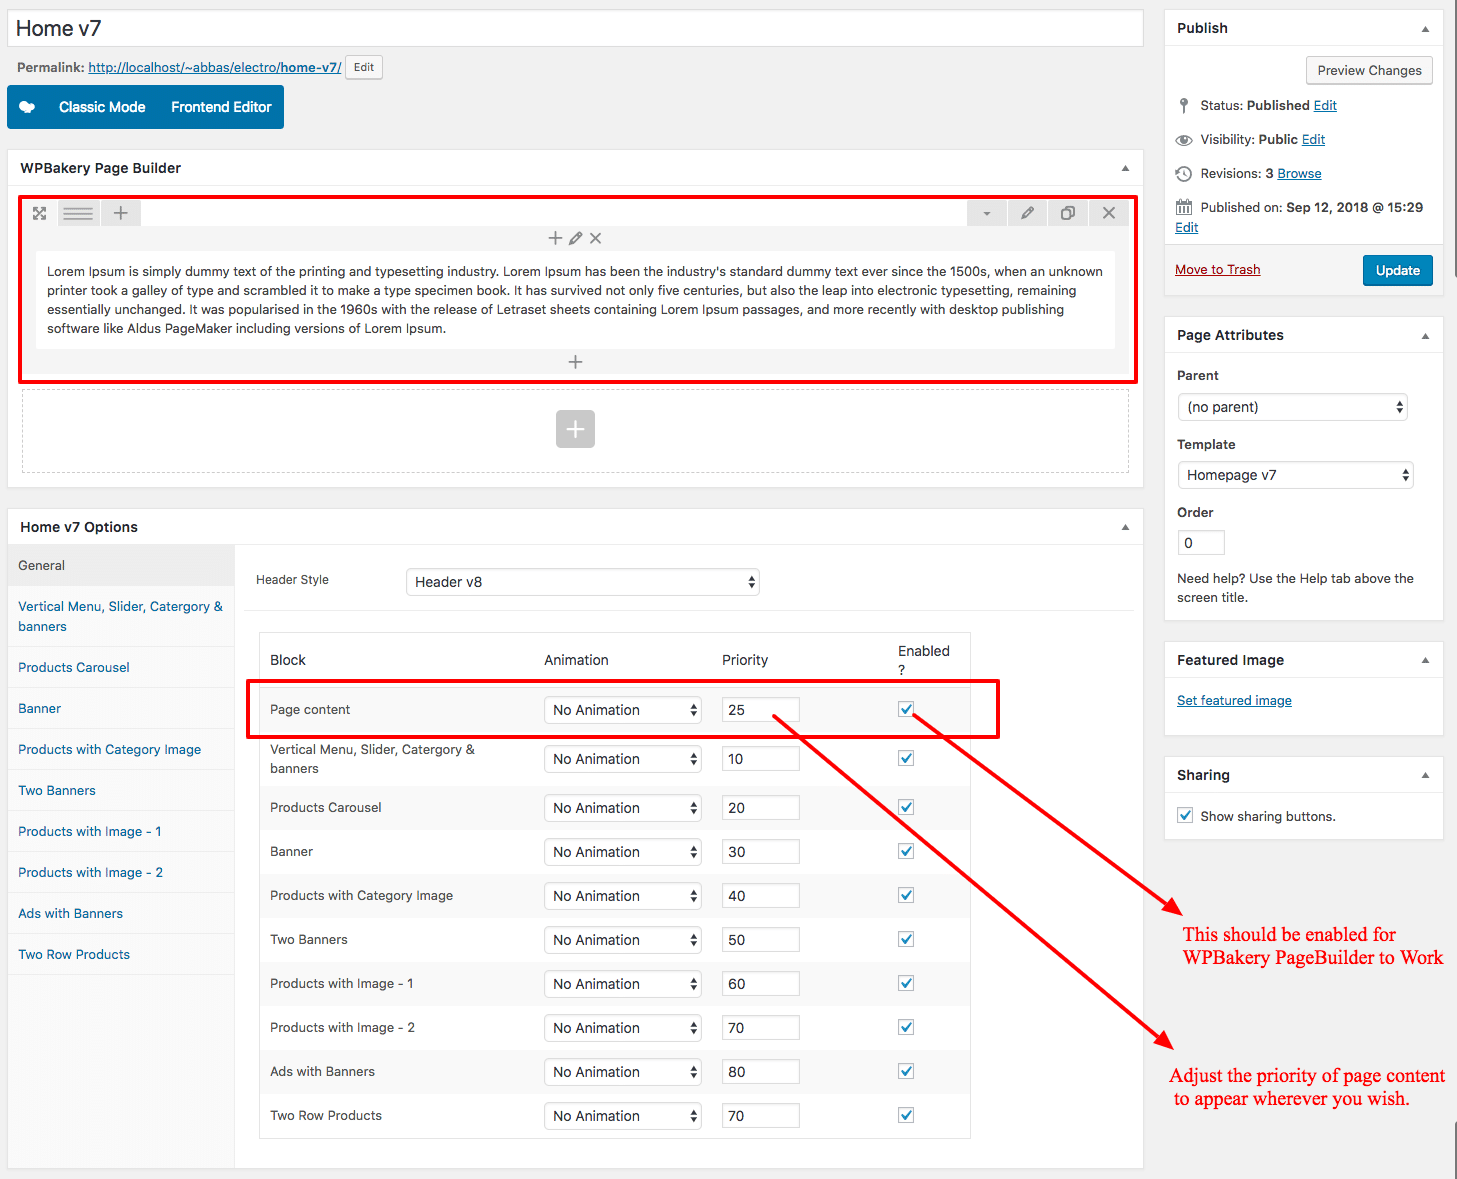1457x1179 pixels.
Task: Toggle Banner row enabled checkbox
Action: point(906,851)
